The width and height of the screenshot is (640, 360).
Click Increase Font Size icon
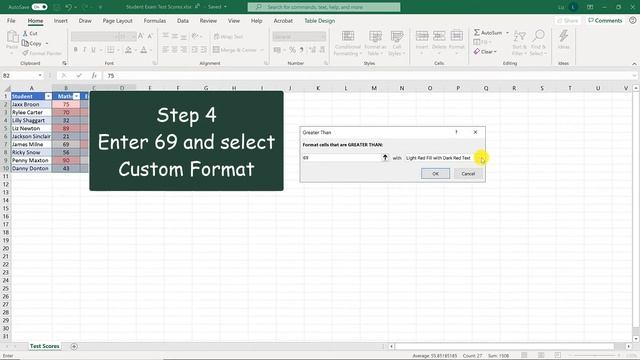tap(141, 36)
